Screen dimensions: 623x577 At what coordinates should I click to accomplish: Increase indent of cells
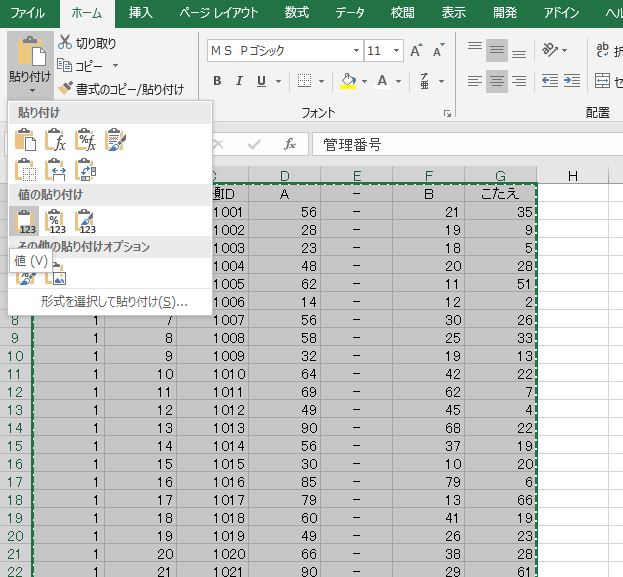[572, 81]
